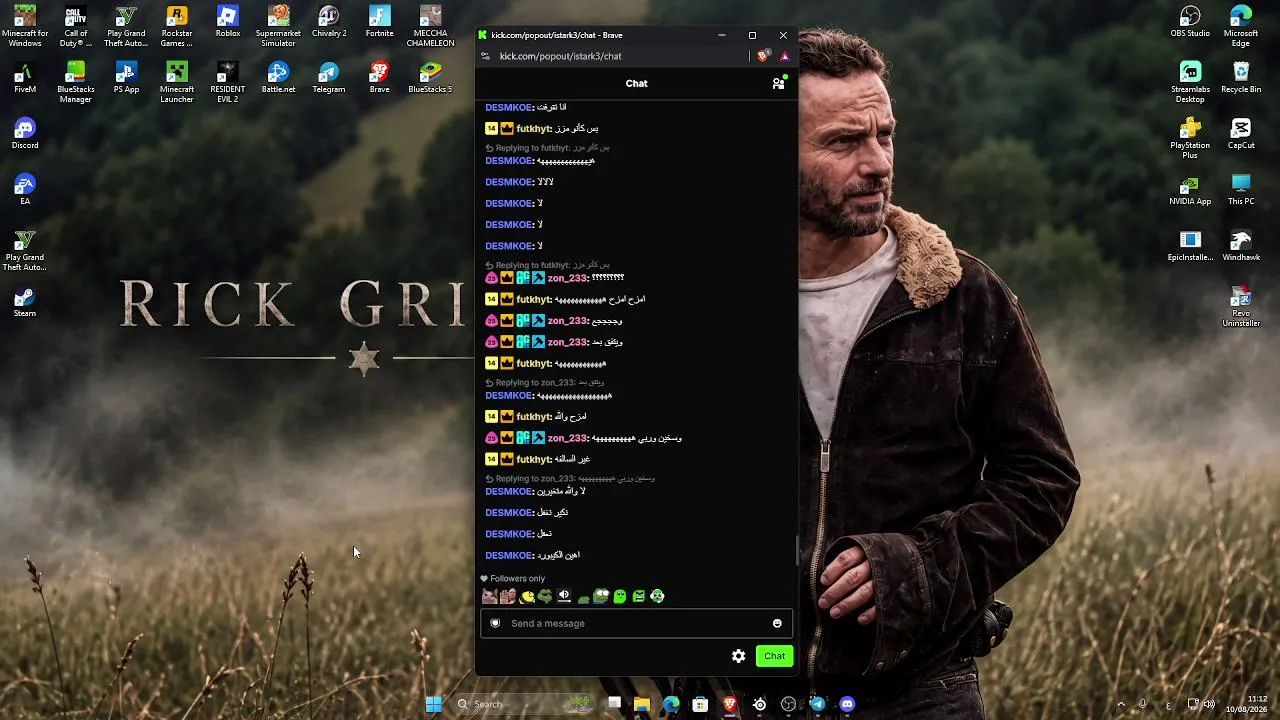
Task: Click the green Chat send button
Action: [774, 656]
